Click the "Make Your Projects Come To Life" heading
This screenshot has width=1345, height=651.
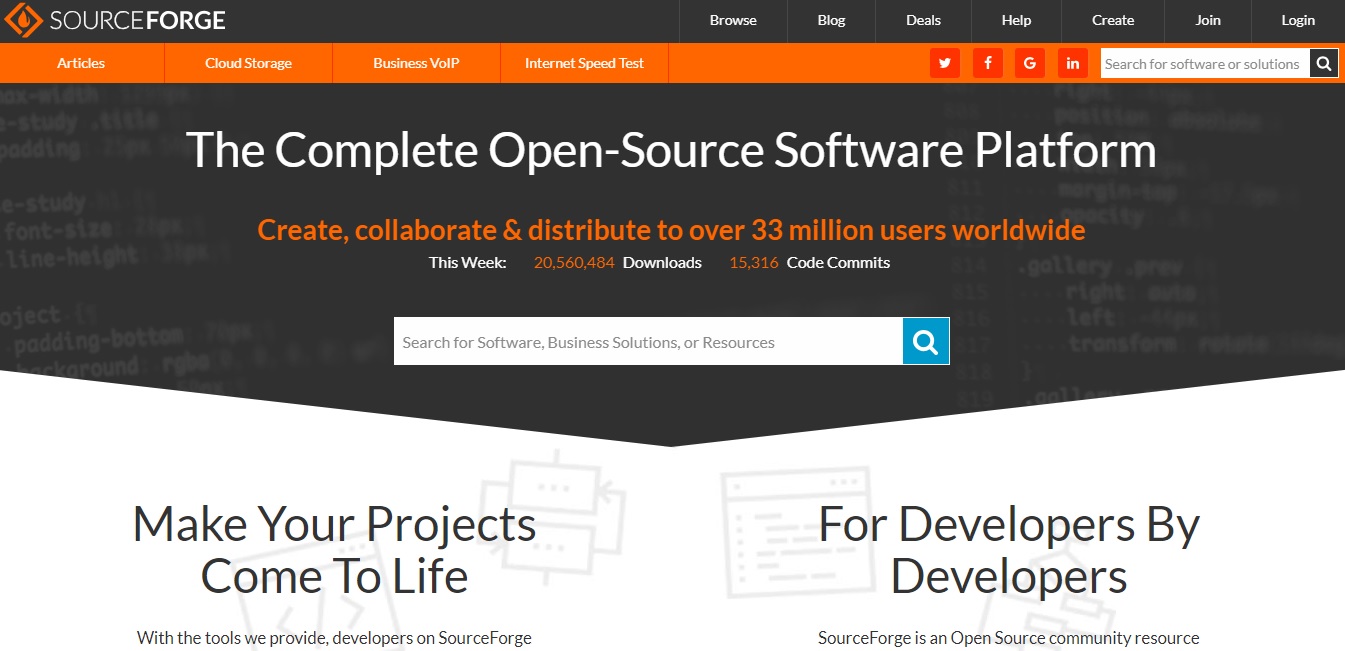click(334, 550)
